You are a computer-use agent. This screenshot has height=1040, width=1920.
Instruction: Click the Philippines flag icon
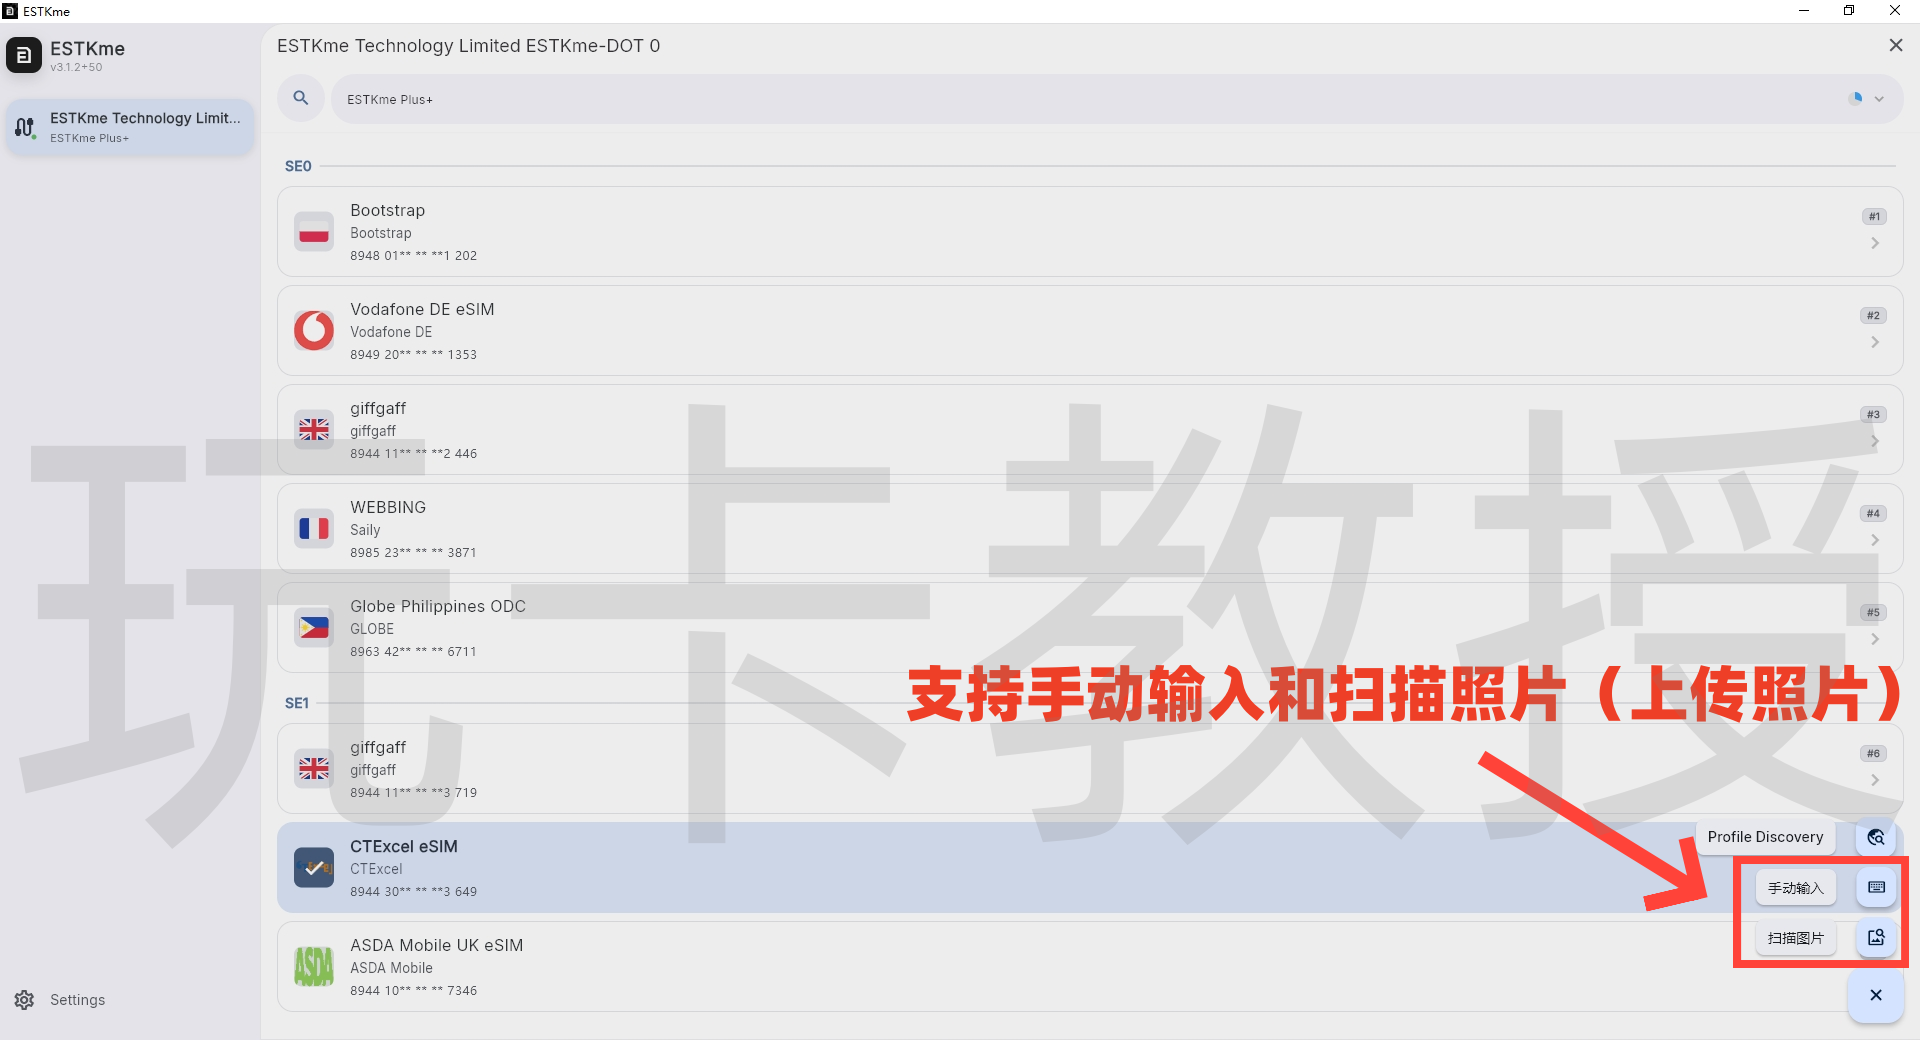[314, 627]
